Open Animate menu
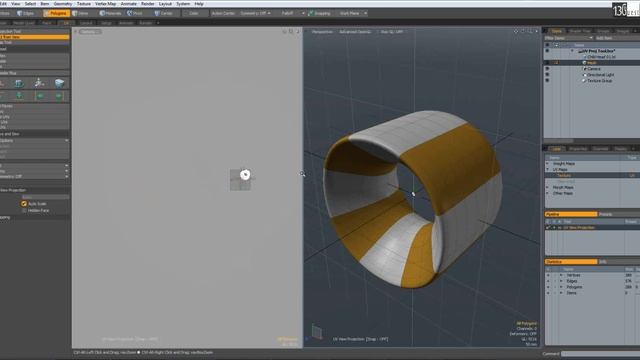This screenshot has height=360, width=640. (129, 4)
